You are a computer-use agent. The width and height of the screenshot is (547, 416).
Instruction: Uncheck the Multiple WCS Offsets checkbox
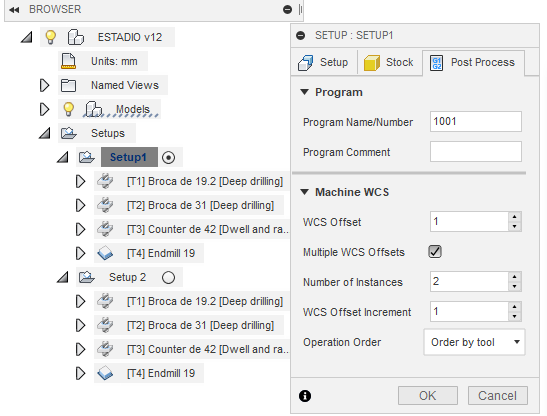coord(435,252)
